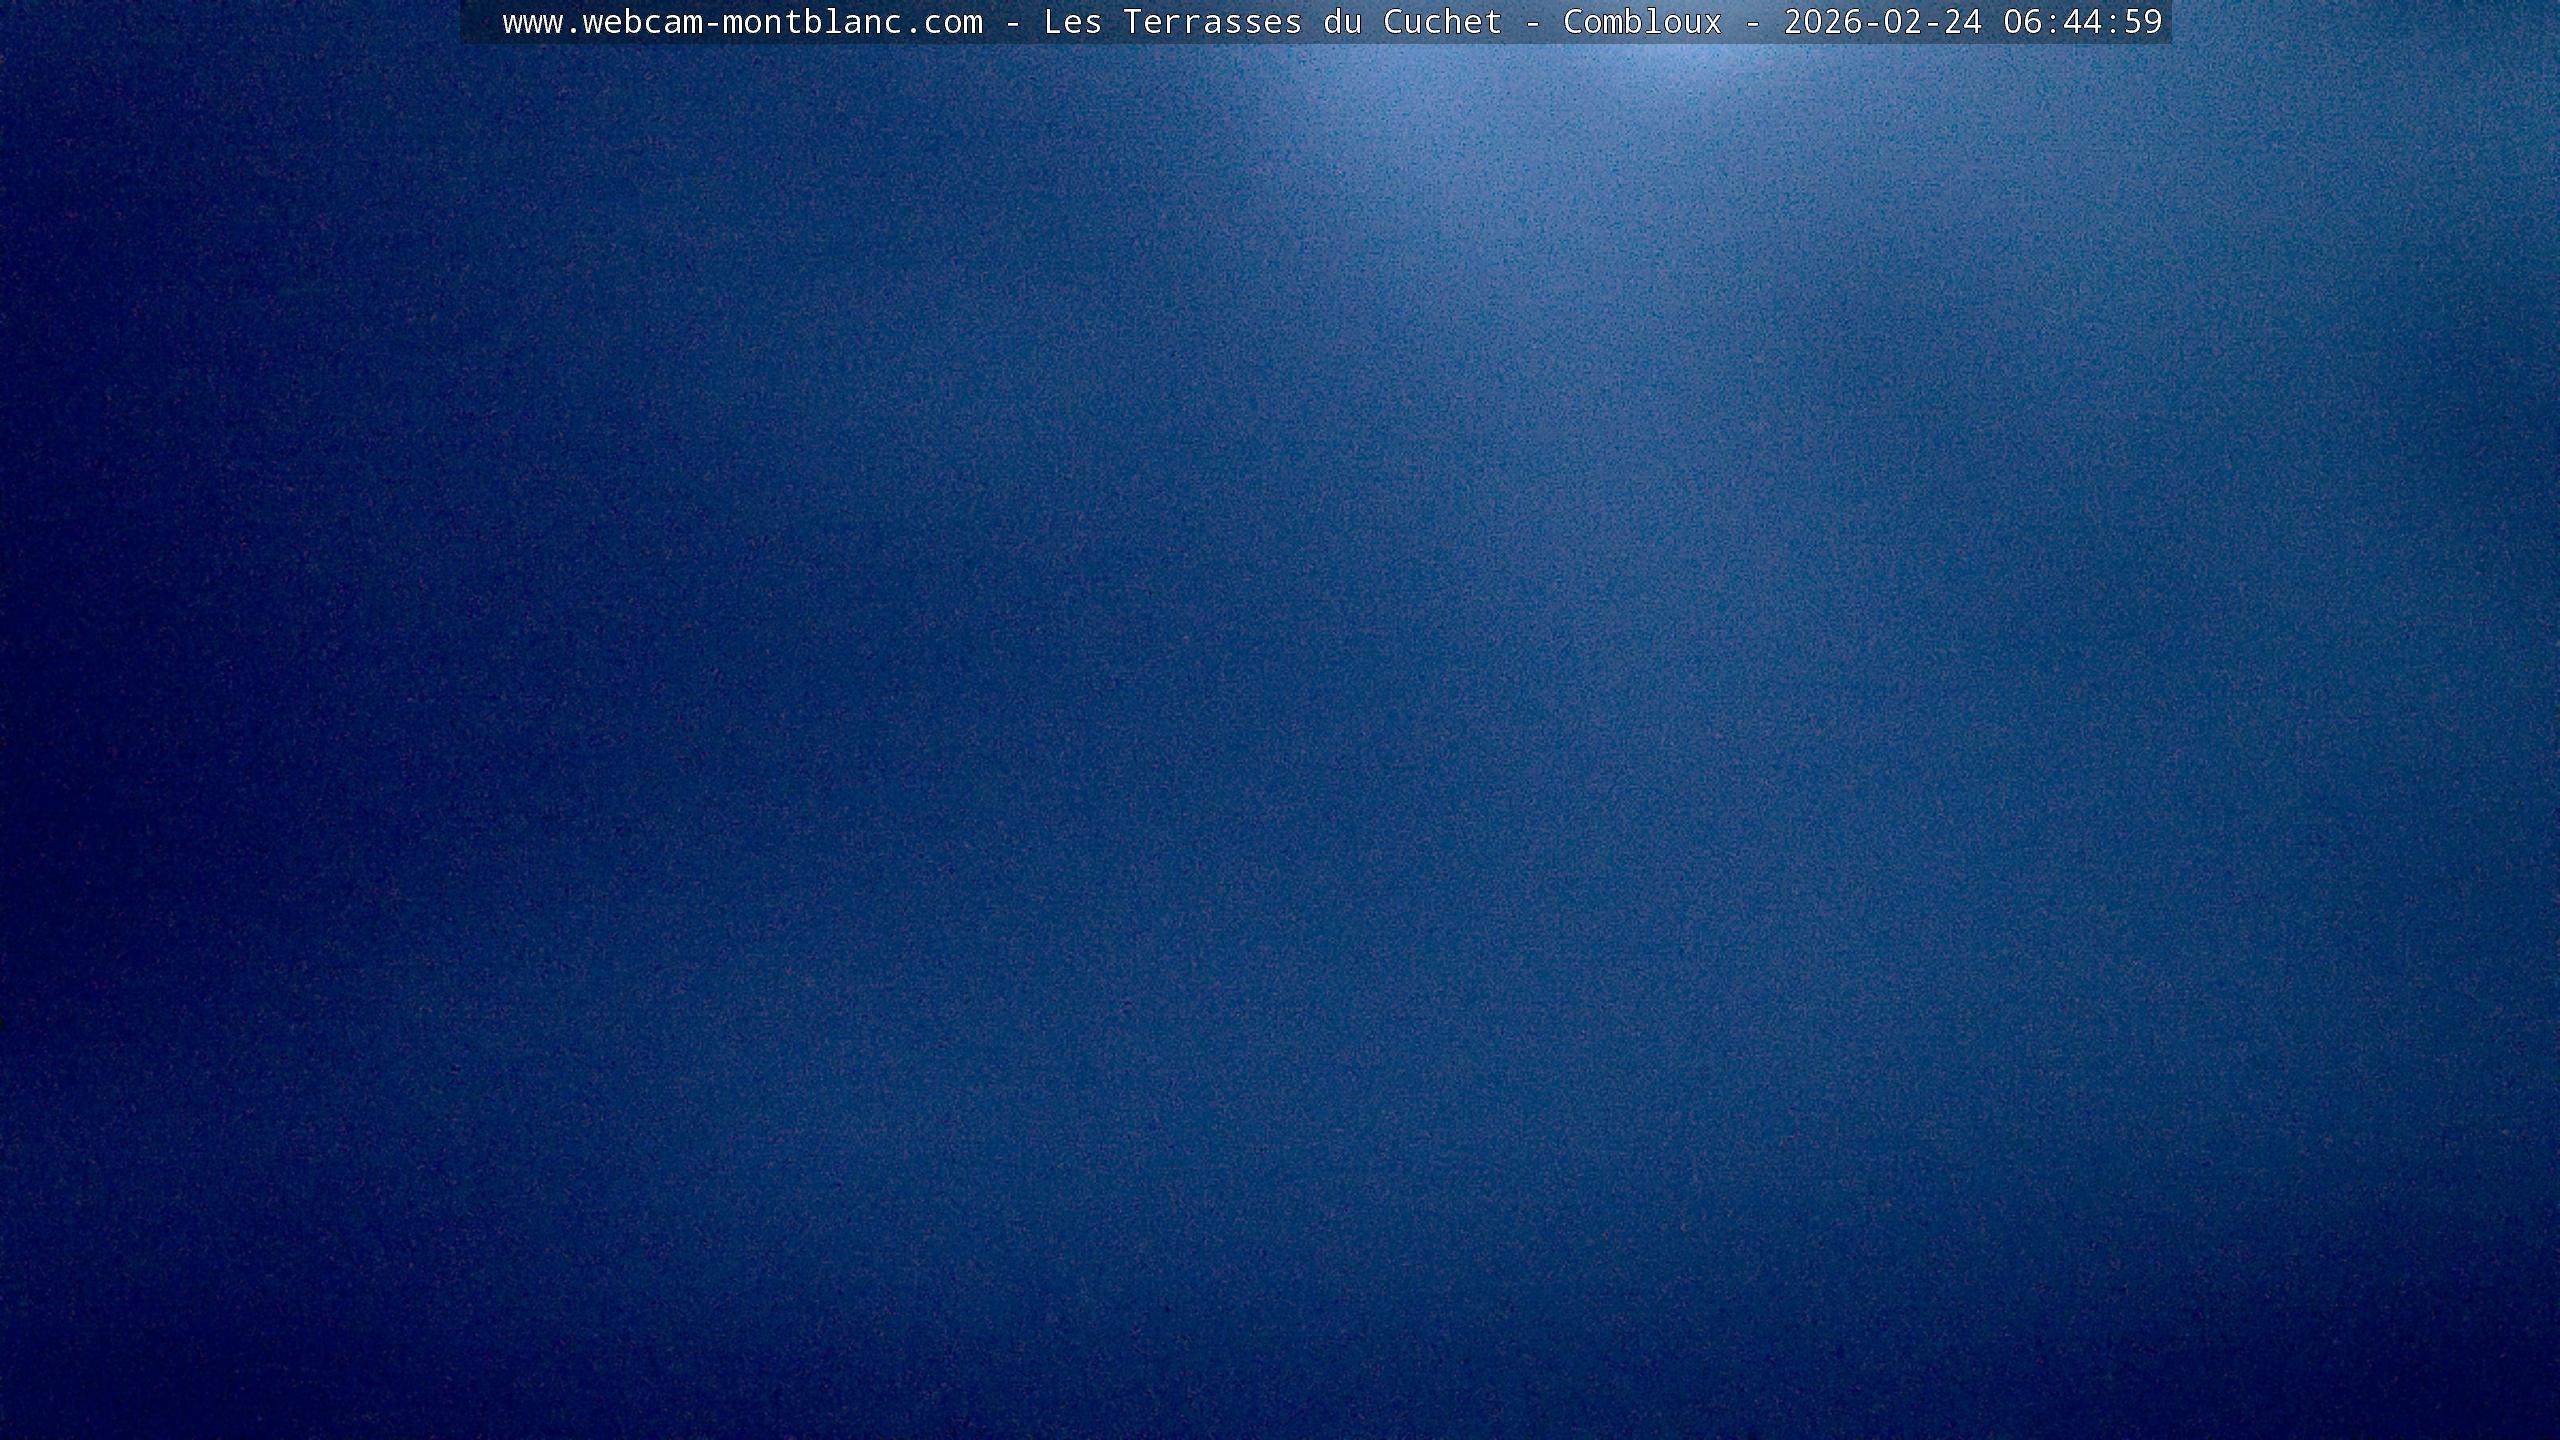Click the www.webcam-montblanc.com URL text
The image size is (2560, 1440).
point(742,22)
